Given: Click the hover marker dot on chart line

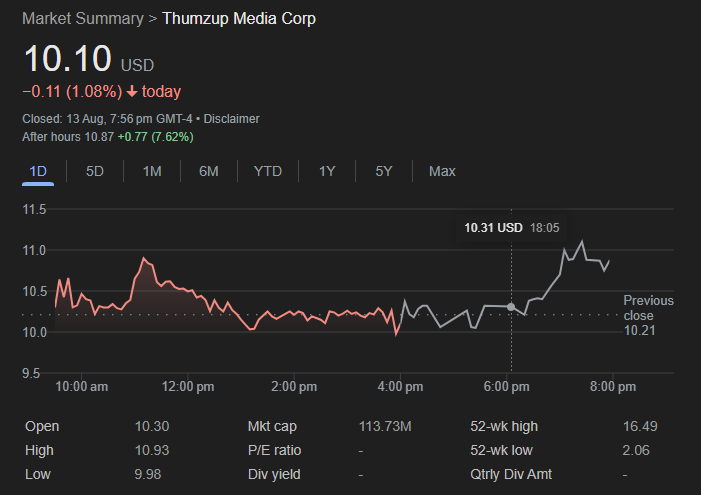Looking at the screenshot, I should pyautogui.click(x=512, y=307).
